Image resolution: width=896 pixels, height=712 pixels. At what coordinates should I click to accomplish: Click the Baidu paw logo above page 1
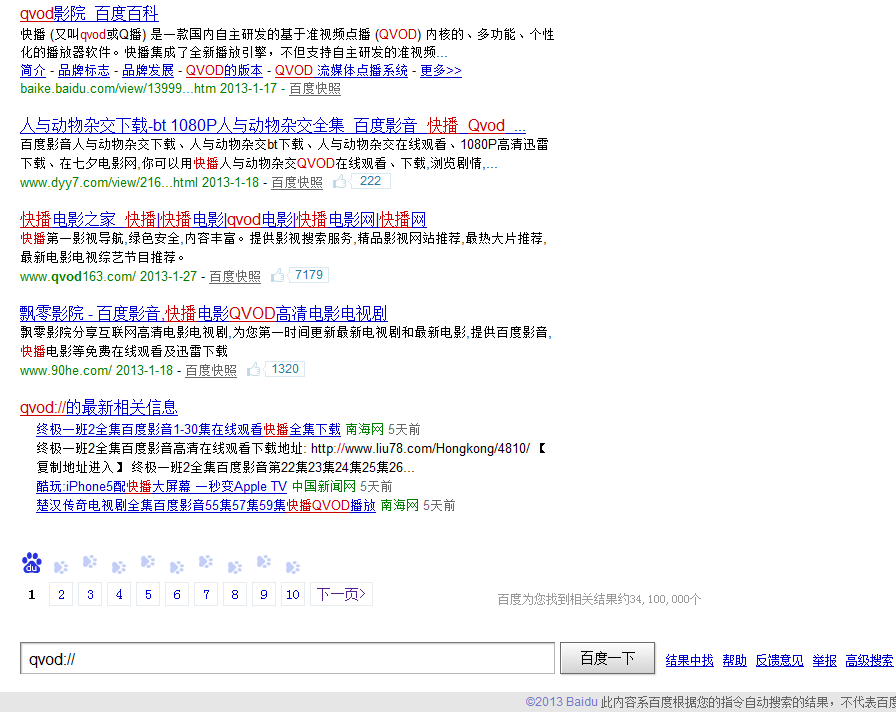tap(32, 563)
